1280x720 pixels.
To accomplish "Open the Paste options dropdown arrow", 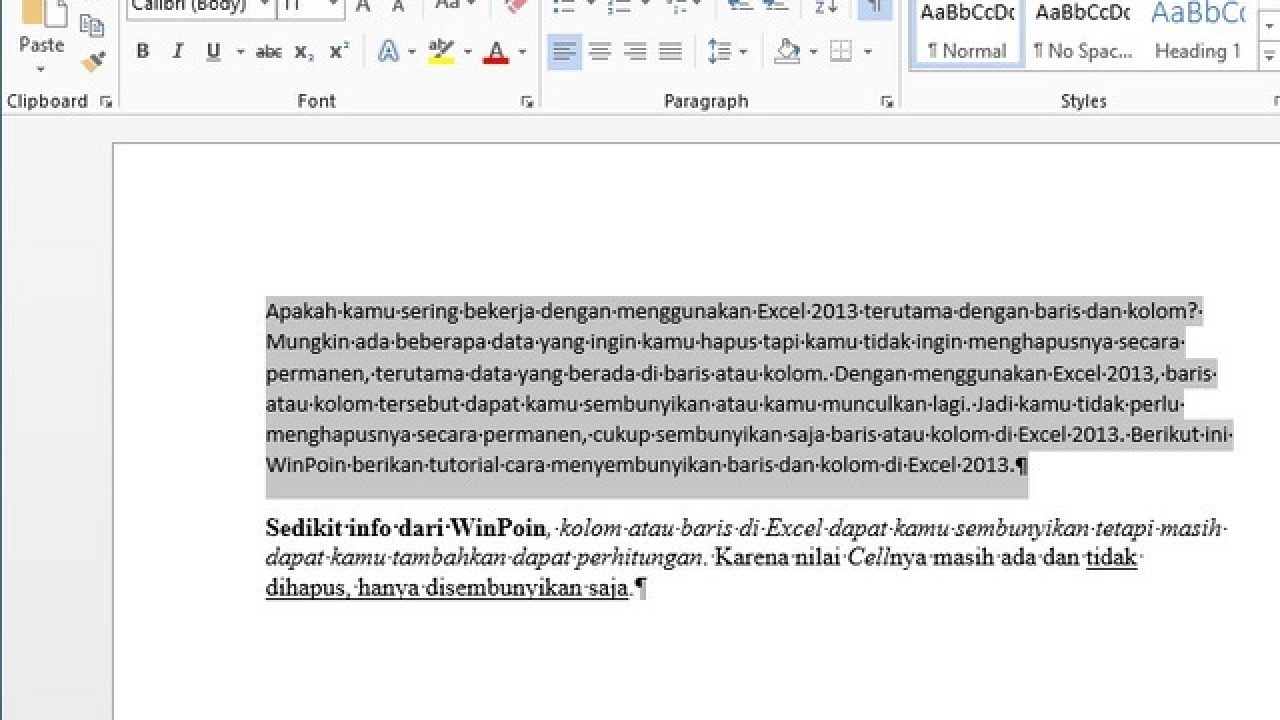I will [41, 70].
